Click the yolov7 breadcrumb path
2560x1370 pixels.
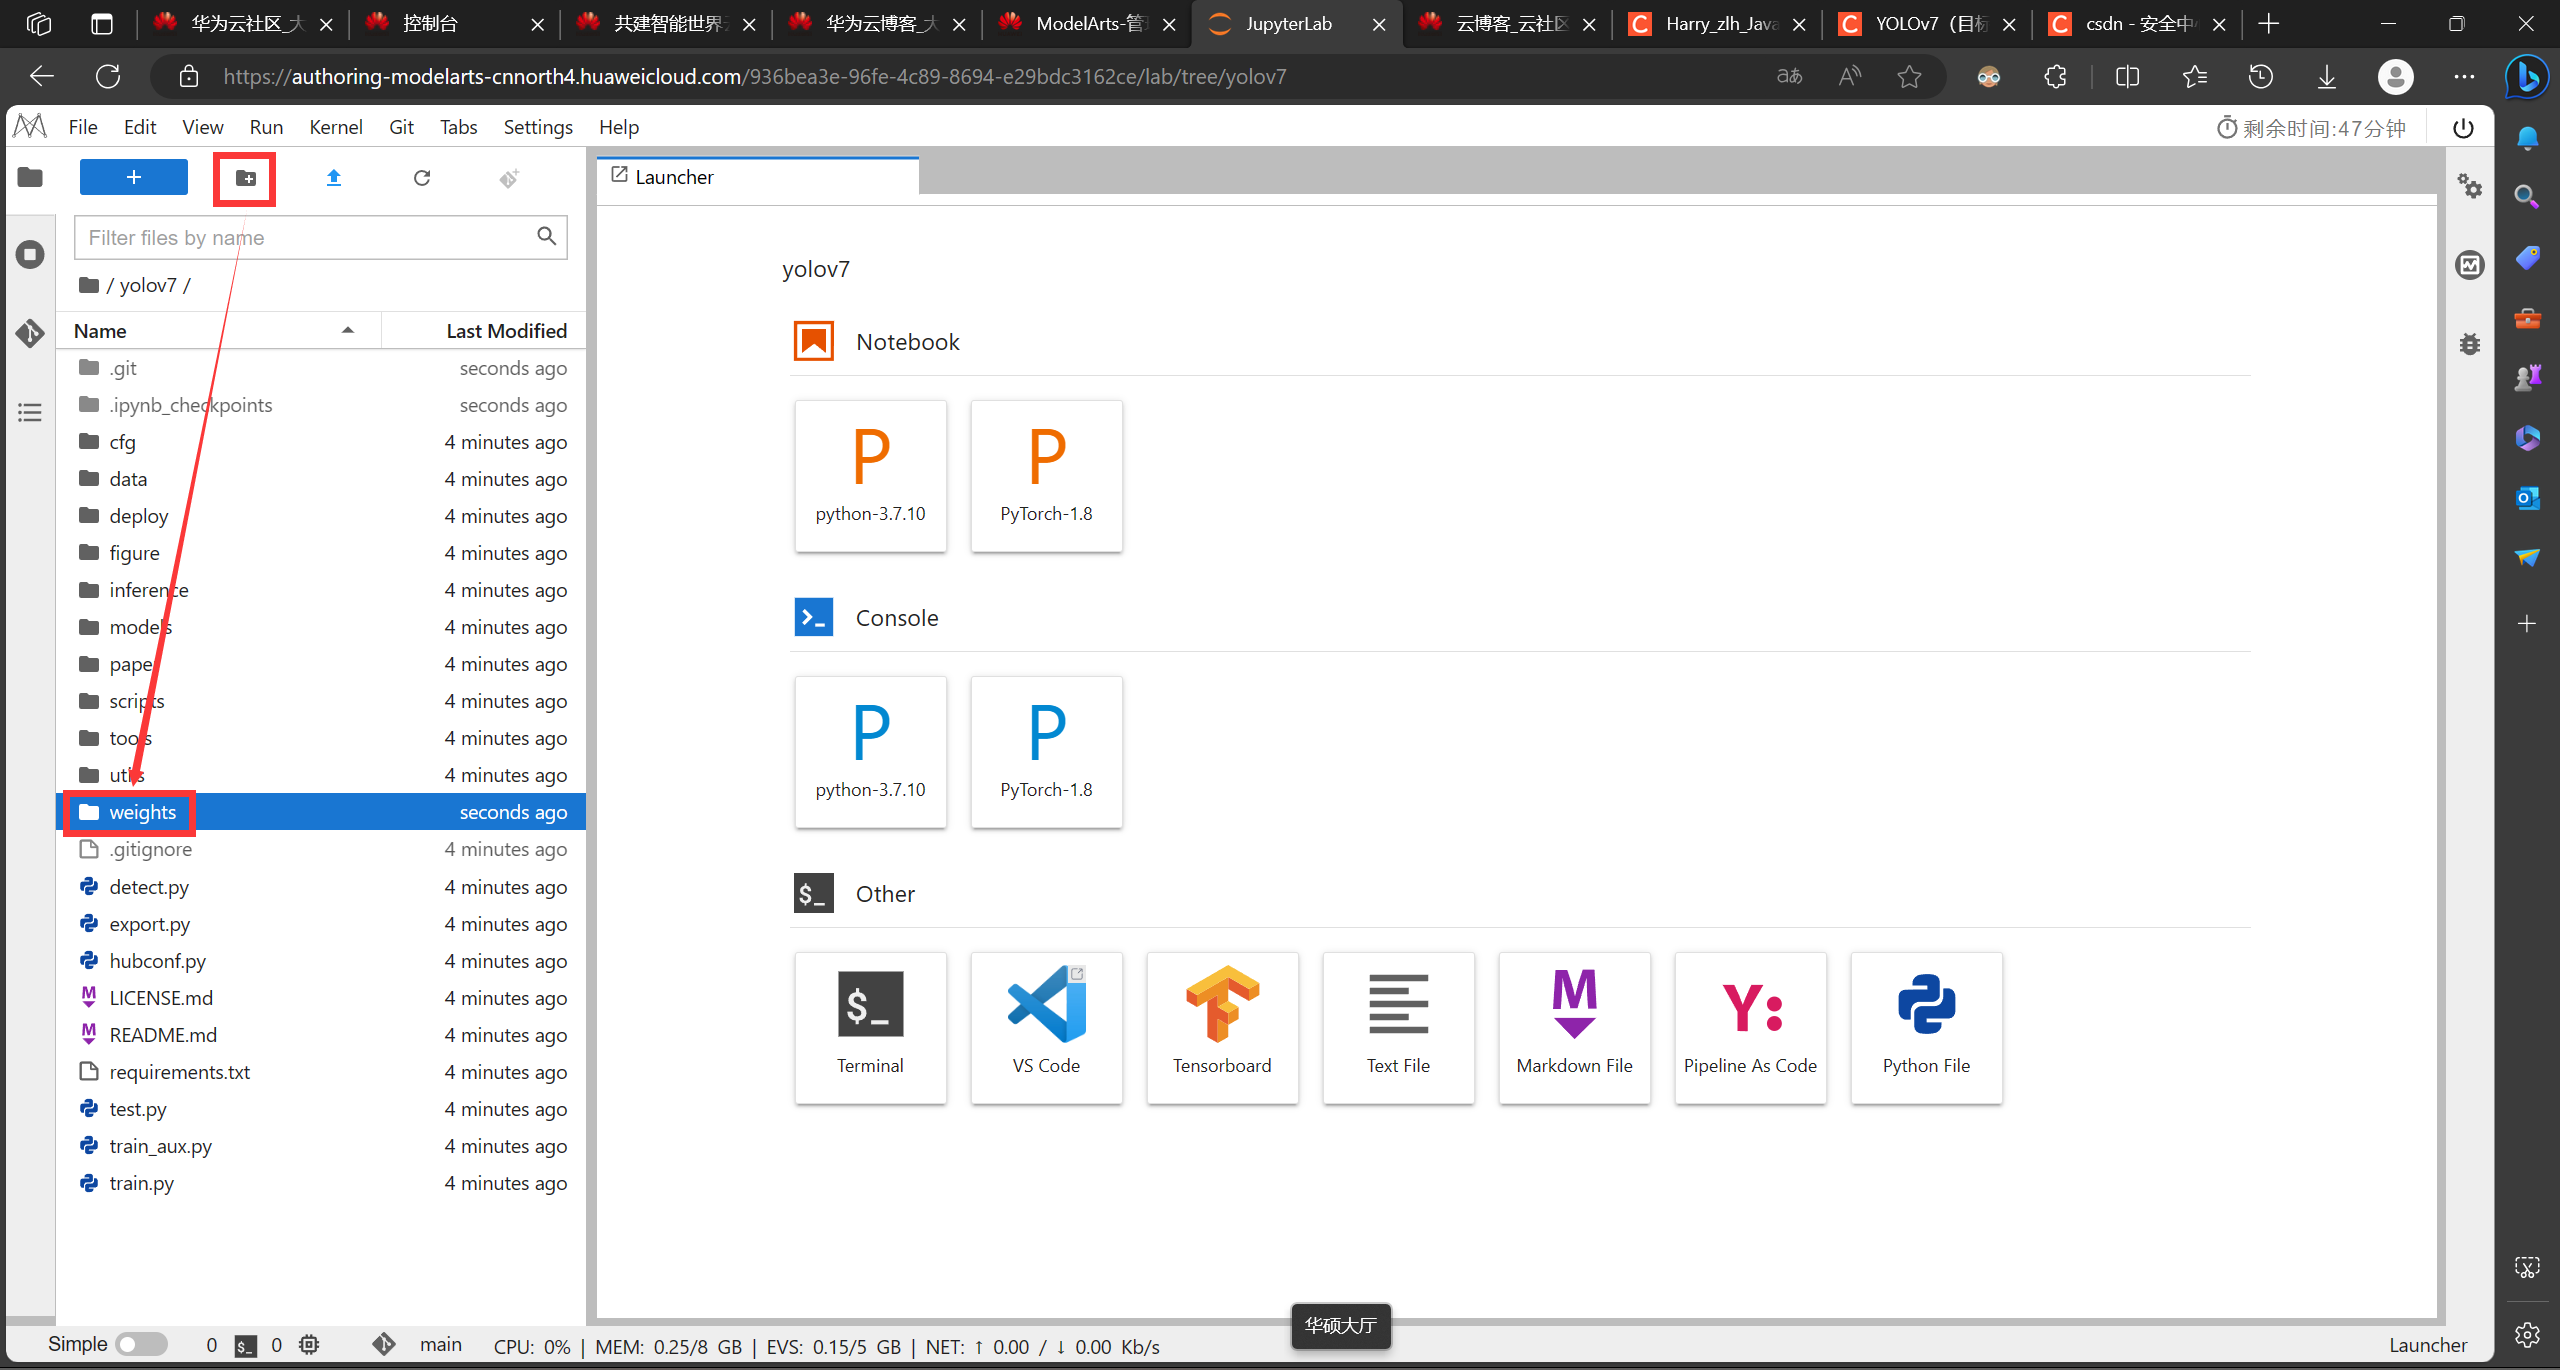(x=147, y=286)
